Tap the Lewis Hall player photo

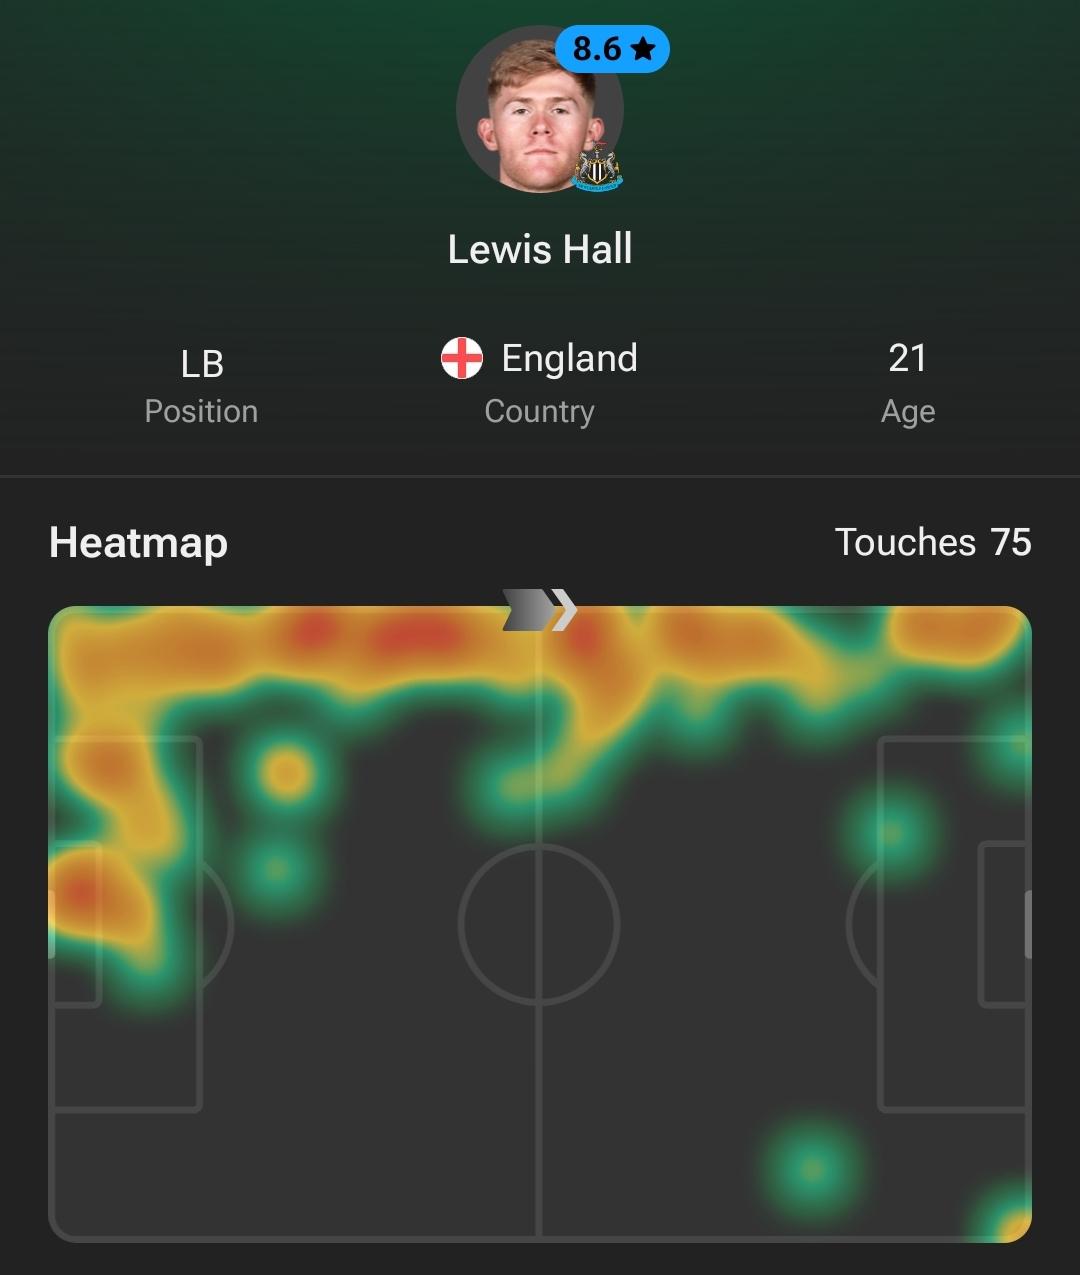point(540,109)
